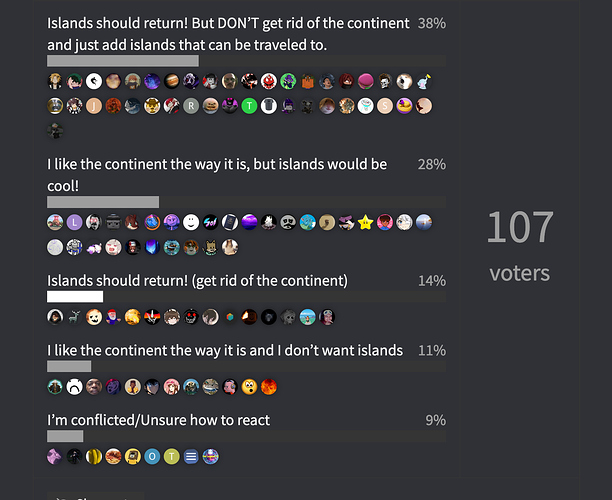
Task: Select 'I'm conflicted/Unsure how to react' option
Action: (x=158, y=420)
